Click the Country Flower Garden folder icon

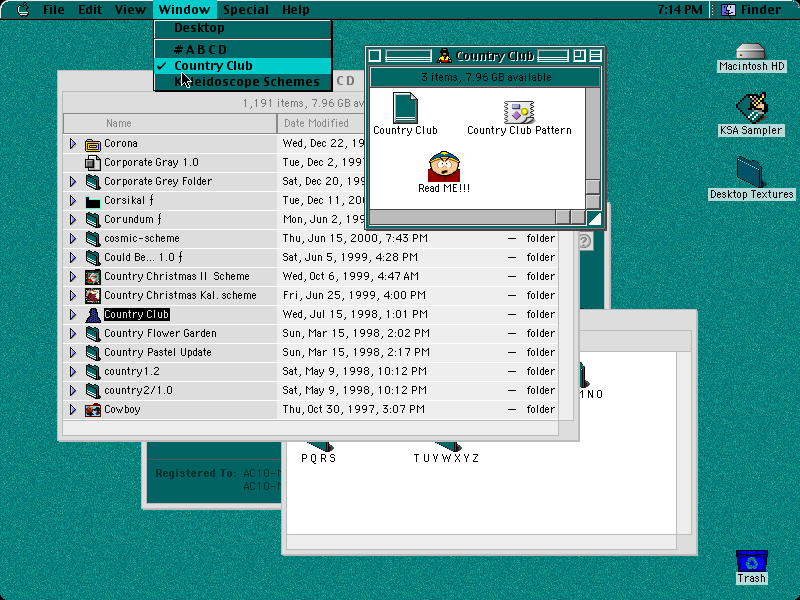click(93, 334)
